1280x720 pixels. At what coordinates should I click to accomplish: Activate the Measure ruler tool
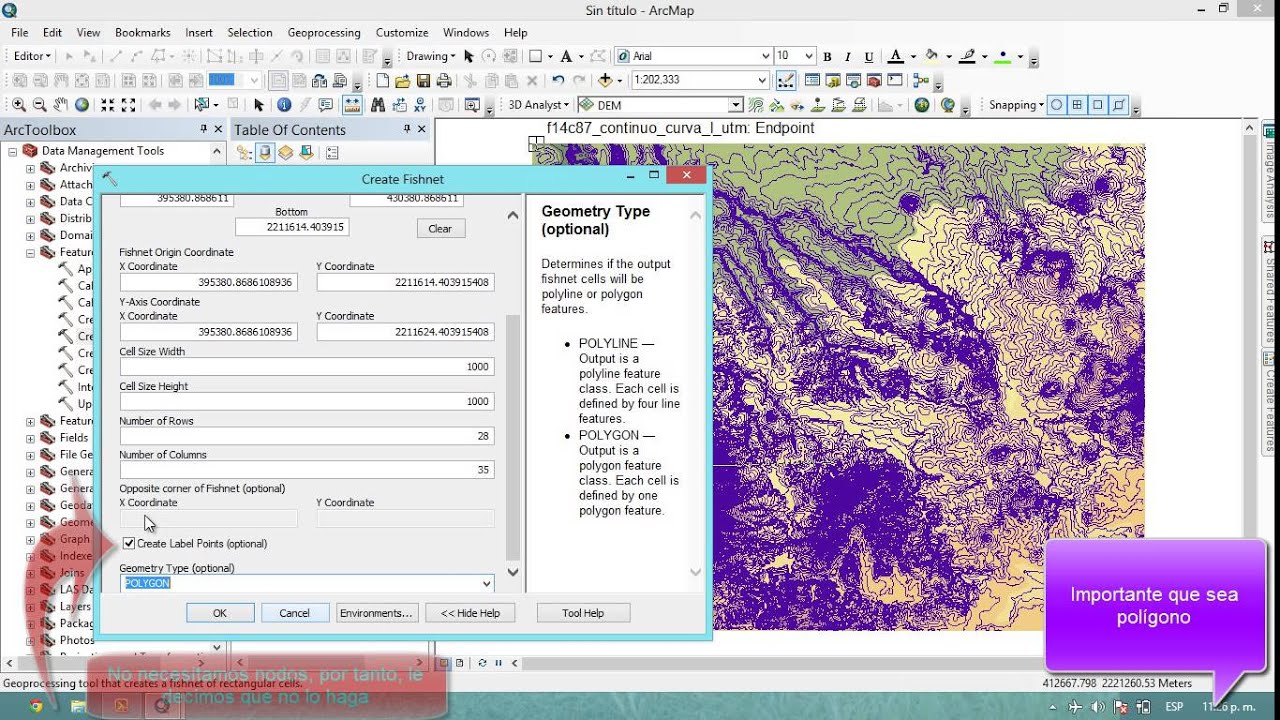(x=352, y=104)
